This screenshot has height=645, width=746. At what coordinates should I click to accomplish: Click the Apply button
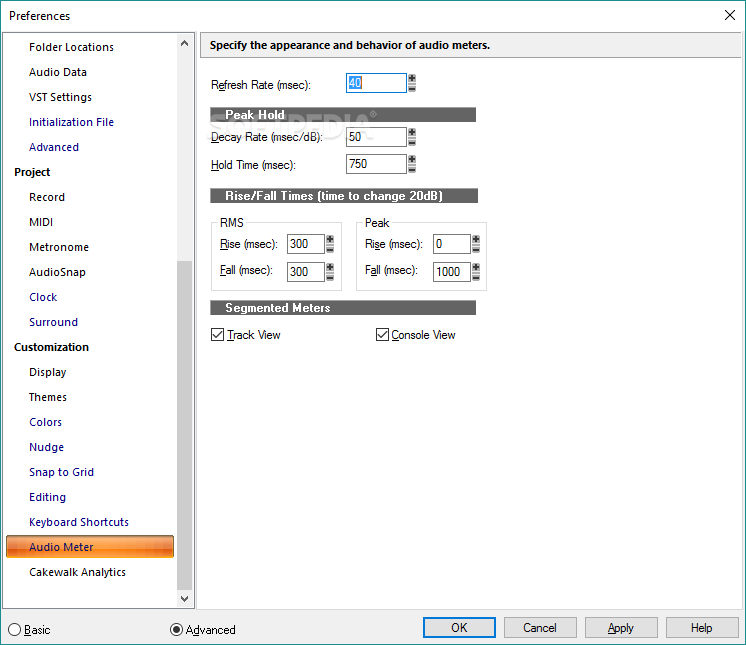click(x=621, y=628)
